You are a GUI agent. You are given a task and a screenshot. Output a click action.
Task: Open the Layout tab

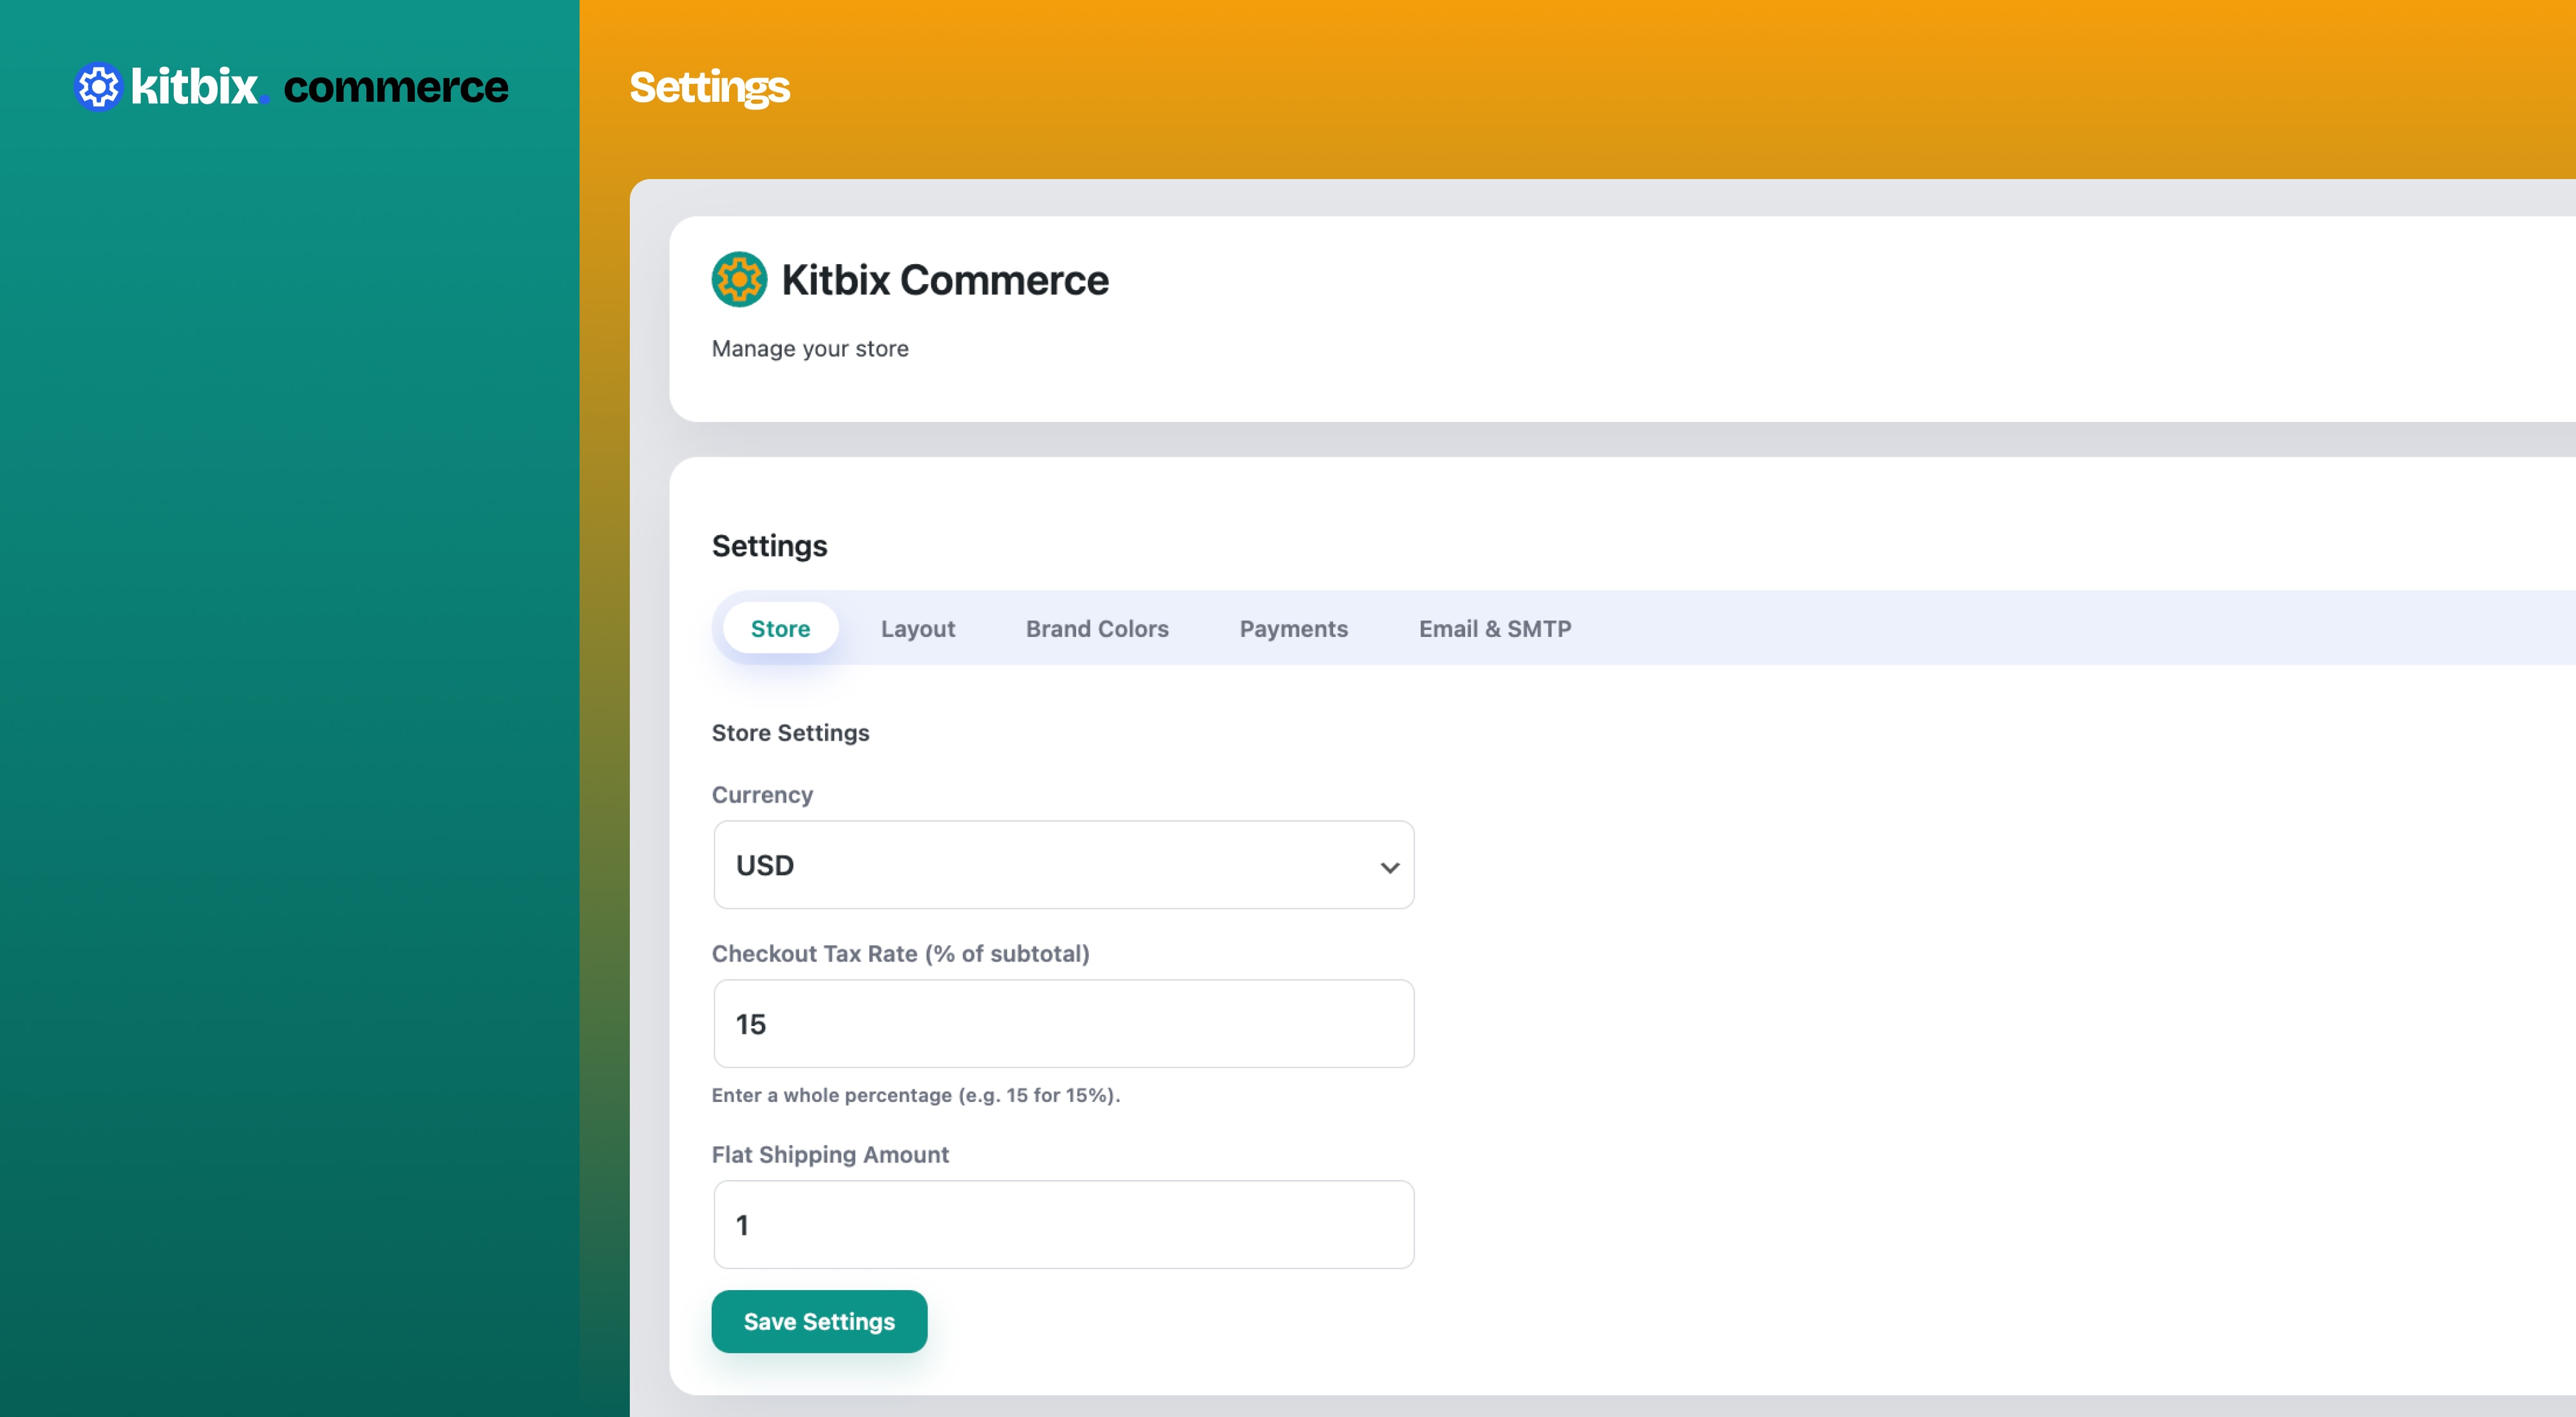(917, 629)
